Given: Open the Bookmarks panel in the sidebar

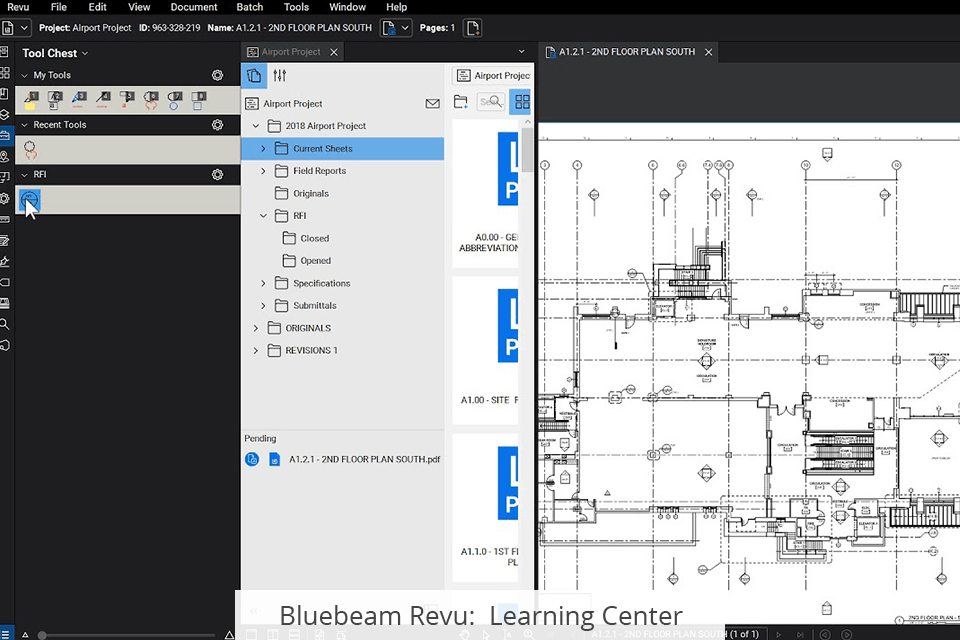Looking at the screenshot, I should point(4,94).
